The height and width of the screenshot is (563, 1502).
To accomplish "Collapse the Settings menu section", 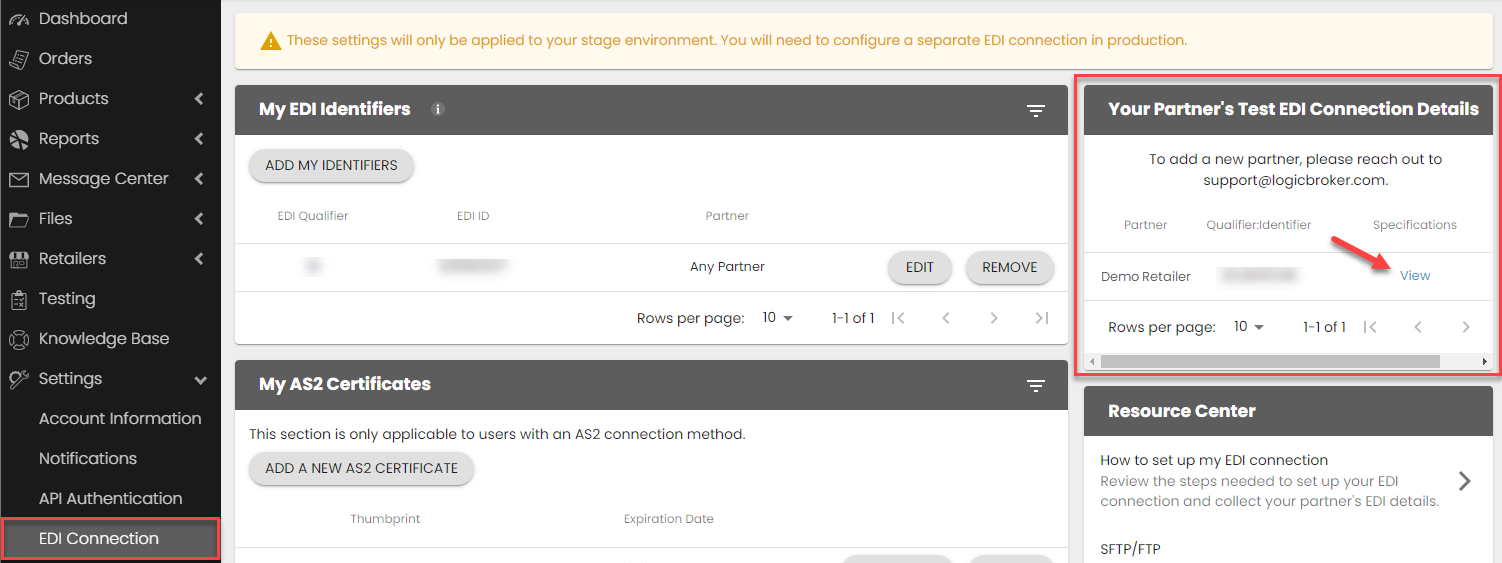I will coord(200,380).
